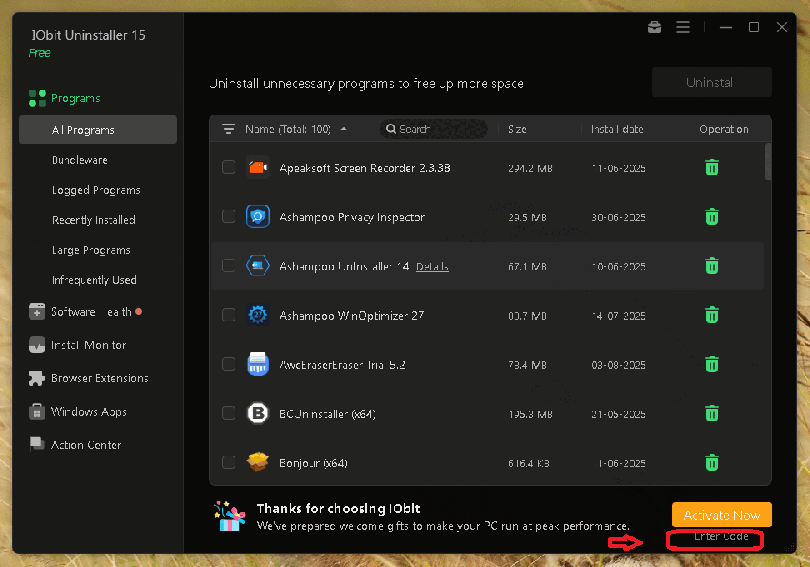
Task: Select All Programs in sidebar
Action: [98, 130]
